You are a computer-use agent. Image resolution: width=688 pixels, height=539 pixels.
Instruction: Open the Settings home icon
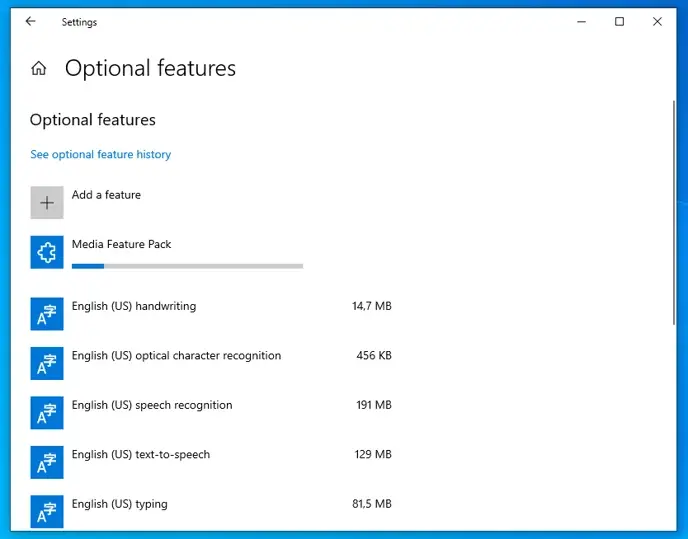39,68
